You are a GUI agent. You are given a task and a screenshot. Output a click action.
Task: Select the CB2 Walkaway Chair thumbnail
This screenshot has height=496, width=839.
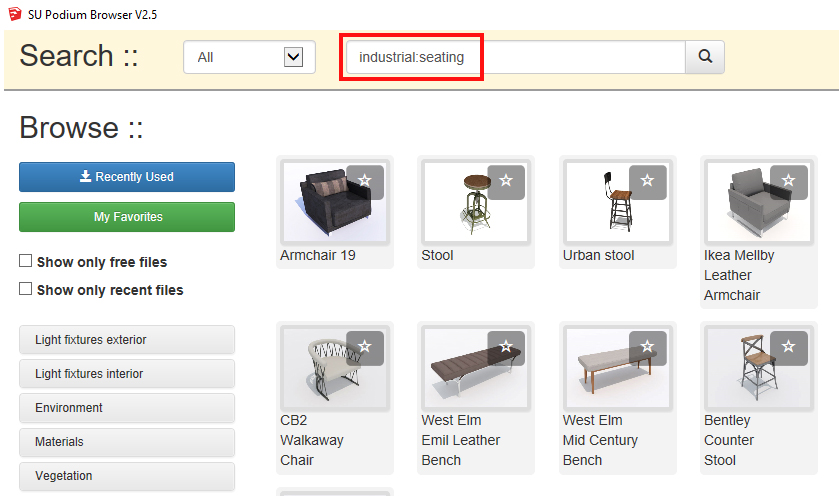[x=335, y=368]
